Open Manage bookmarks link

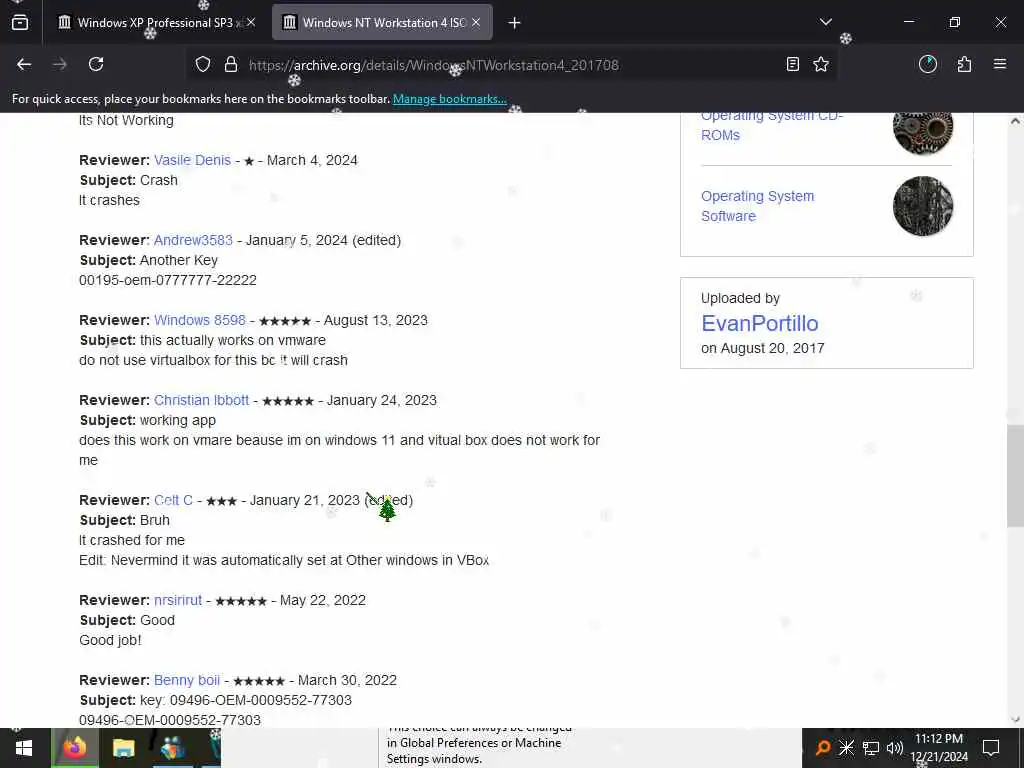(x=449, y=99)
